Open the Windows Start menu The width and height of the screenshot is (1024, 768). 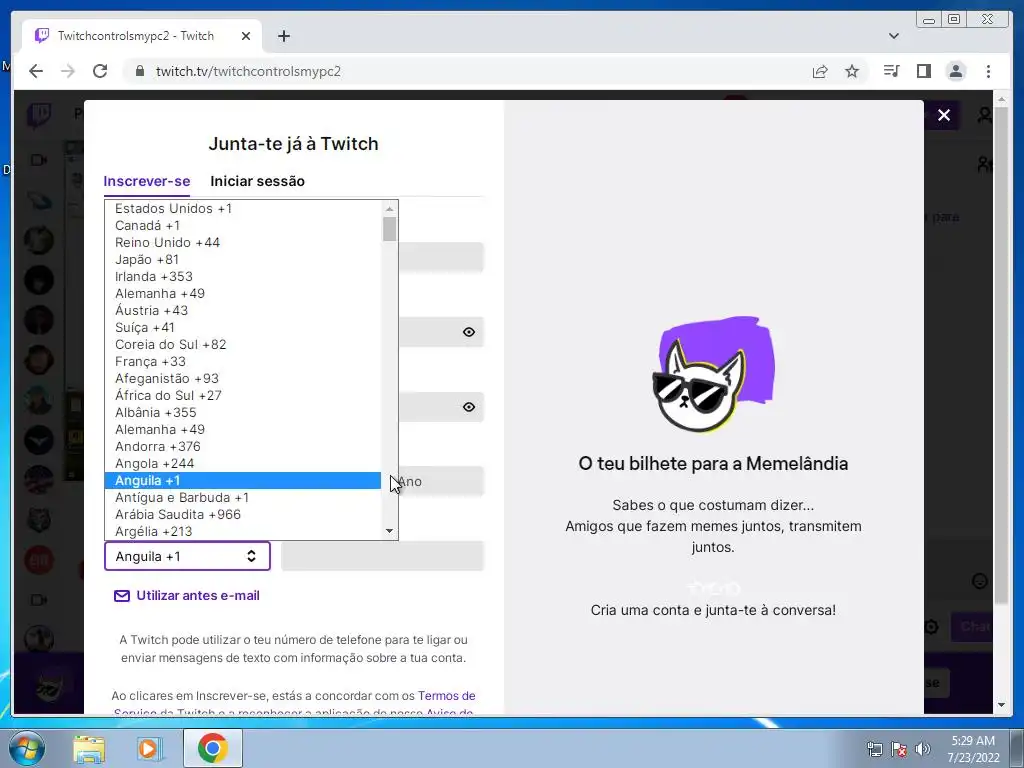click(26, 748)
